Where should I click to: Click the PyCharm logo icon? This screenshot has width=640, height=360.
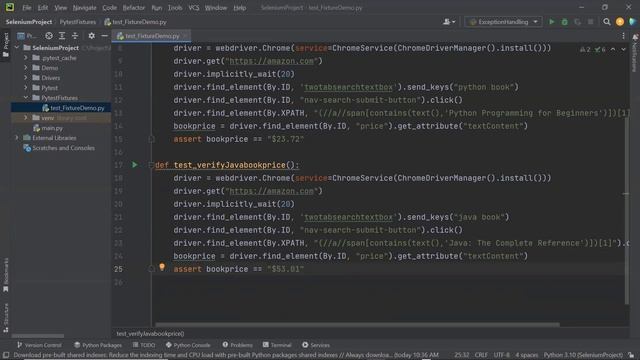click(x=9, y=7)
